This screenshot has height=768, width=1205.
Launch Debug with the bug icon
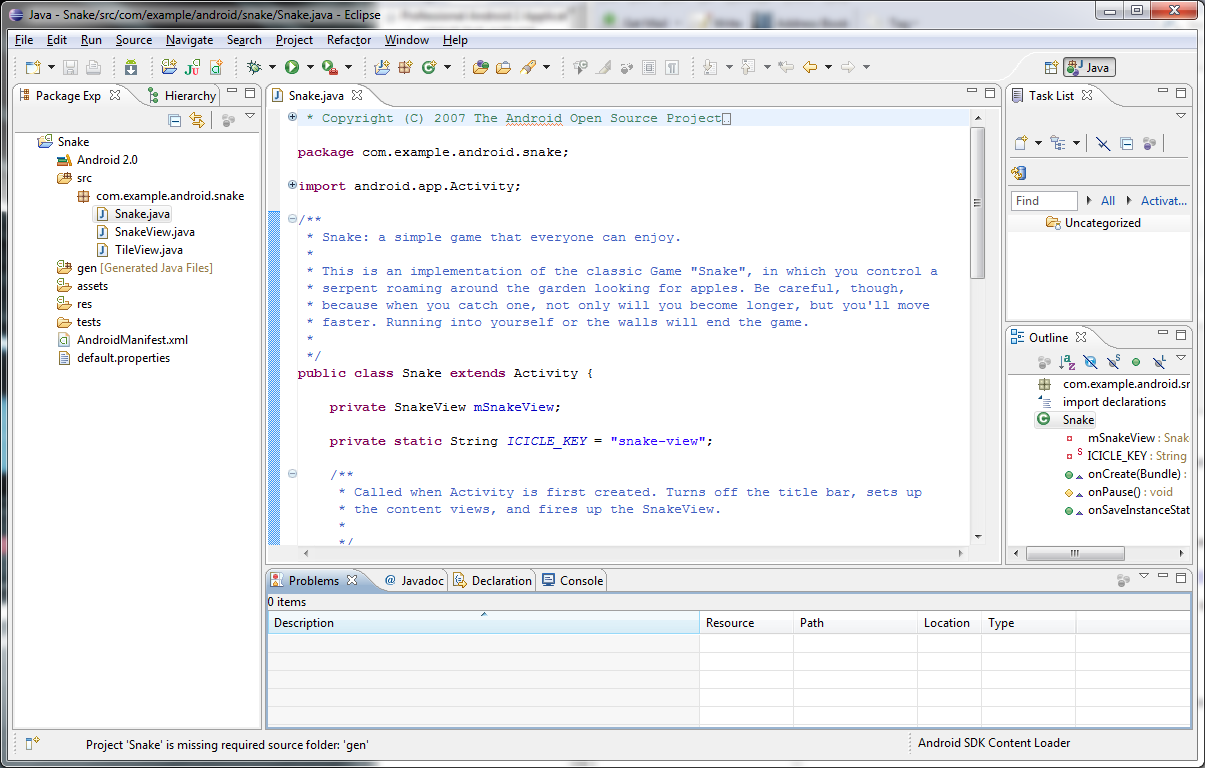click(x=254, y=67)
